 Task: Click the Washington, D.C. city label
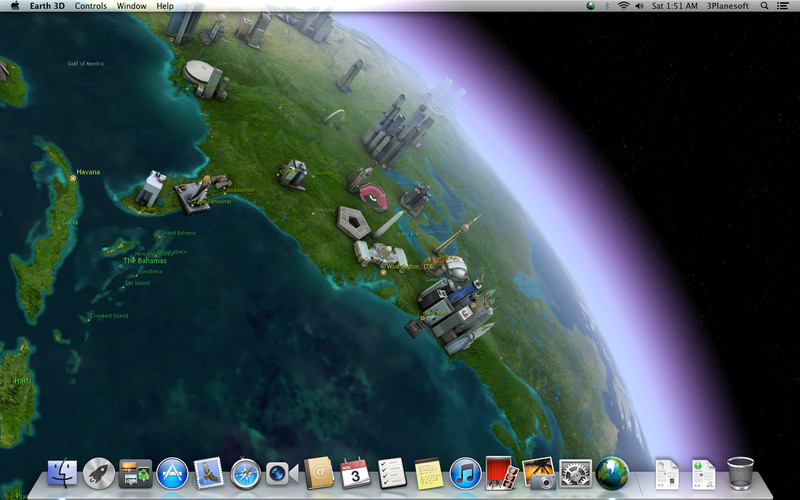(410, 267)
